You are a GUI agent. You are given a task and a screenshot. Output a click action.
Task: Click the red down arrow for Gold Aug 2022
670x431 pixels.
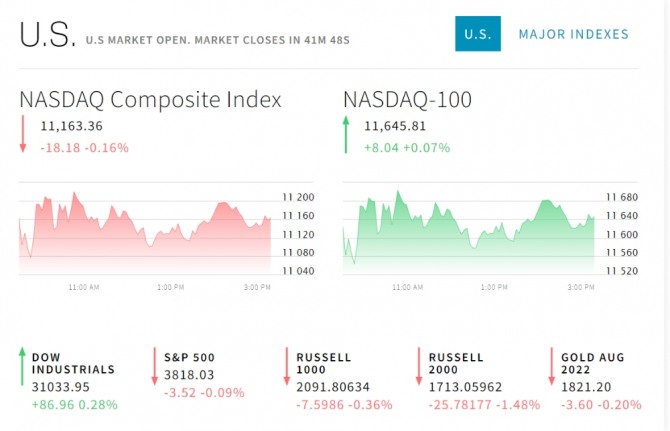click(x=551, y=366)
